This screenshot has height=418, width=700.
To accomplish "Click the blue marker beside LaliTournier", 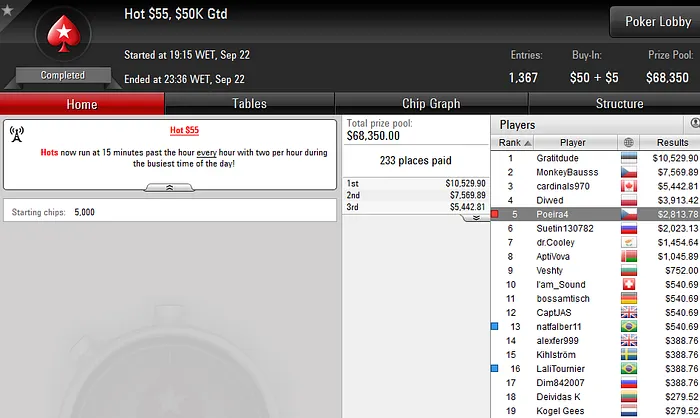I will click(495, 368).
